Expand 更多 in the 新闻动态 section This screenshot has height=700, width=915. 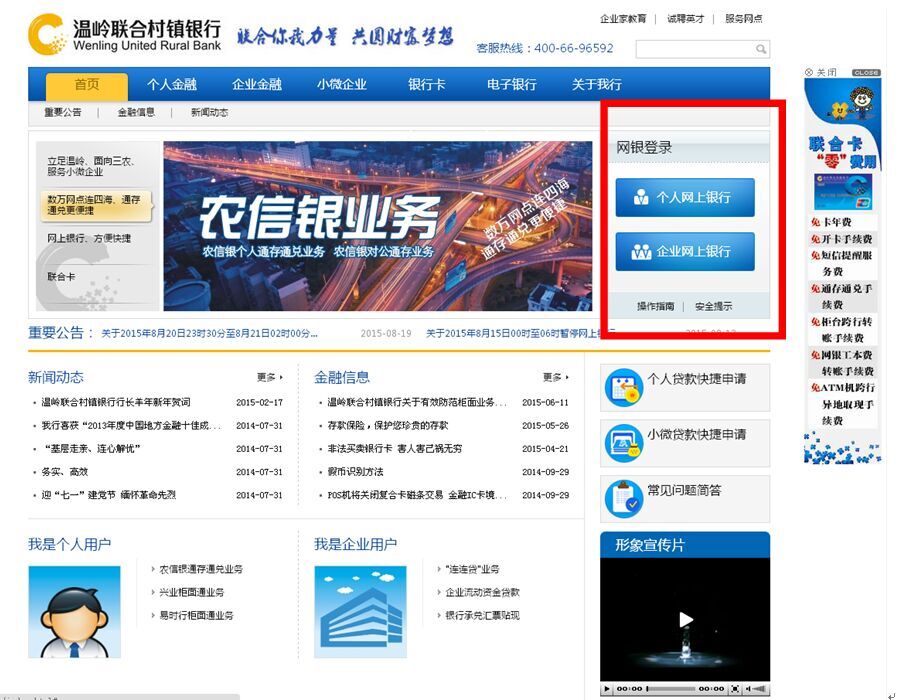[269, 378]
